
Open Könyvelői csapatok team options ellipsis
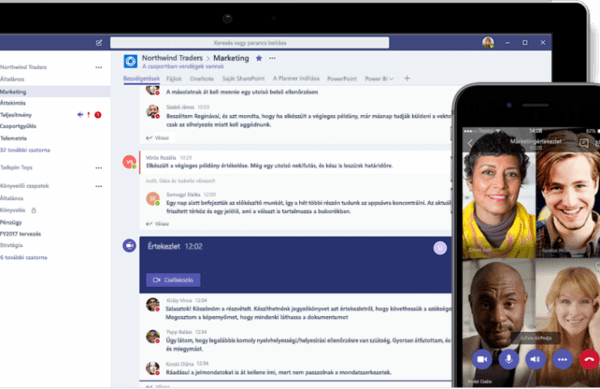[x=99, y=186]
